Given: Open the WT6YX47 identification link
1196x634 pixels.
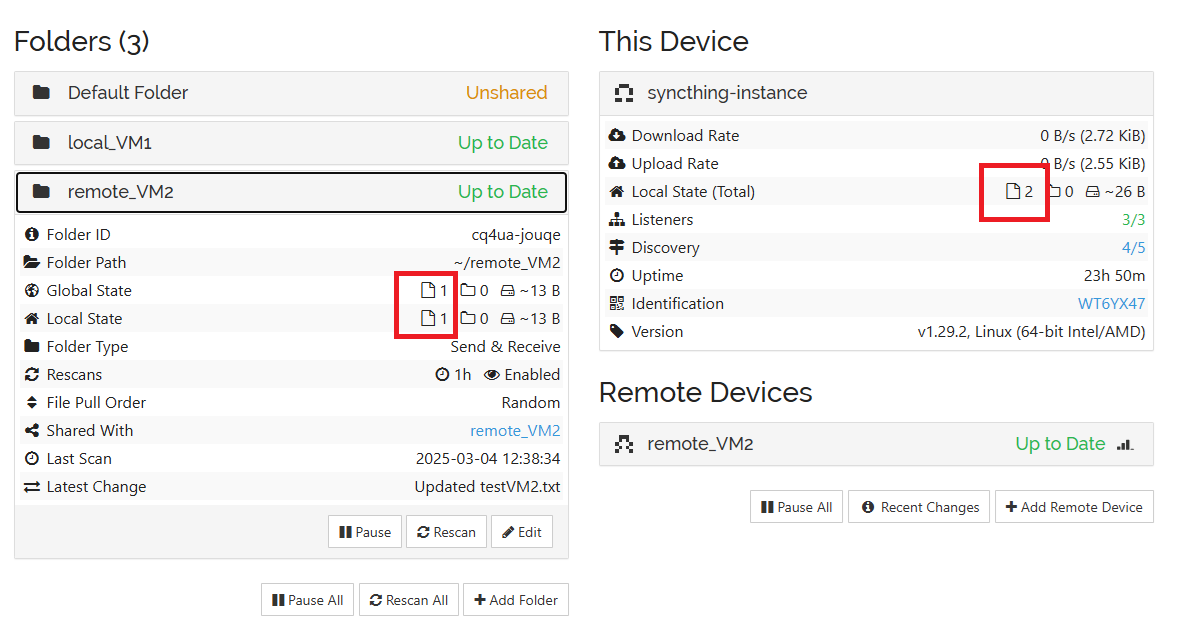Looking at the screenshot, I should point(1111,304).
